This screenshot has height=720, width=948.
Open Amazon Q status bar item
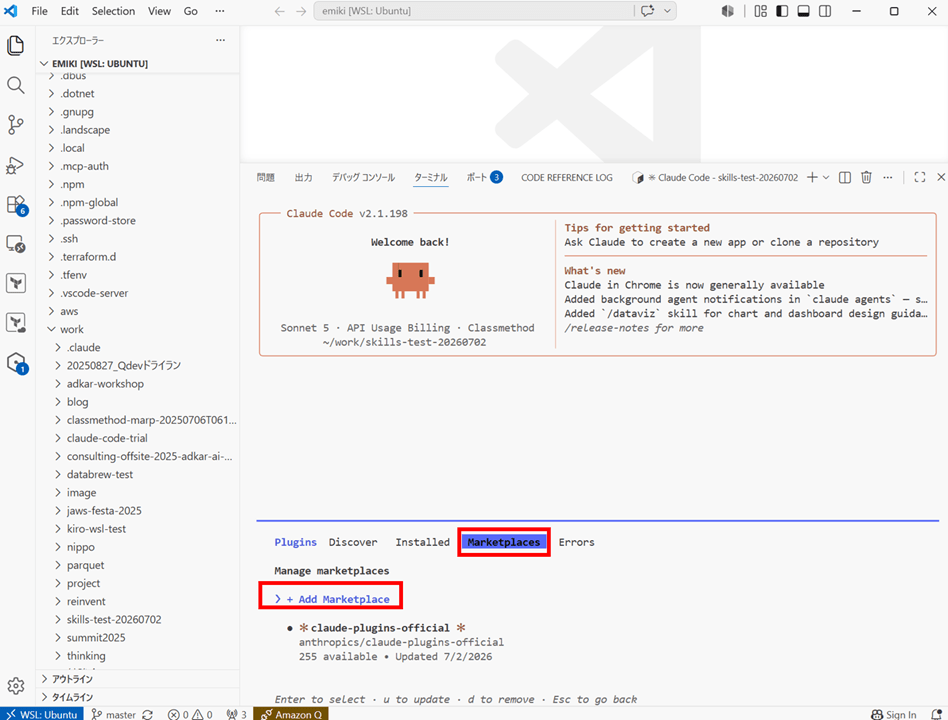(x=291, y=714)
